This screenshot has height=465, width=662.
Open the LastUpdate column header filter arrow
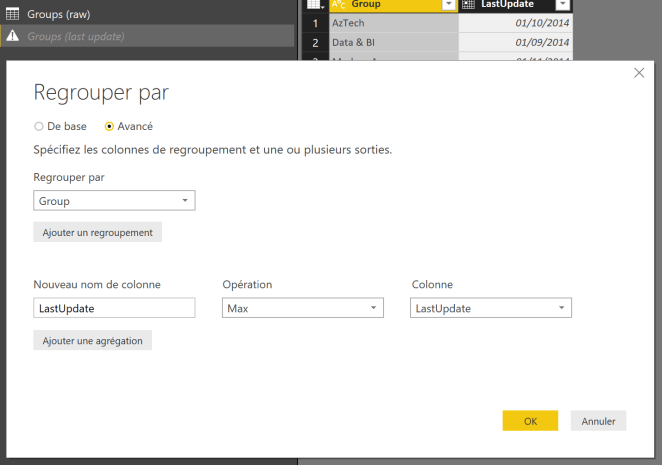[x=562, y=5]
